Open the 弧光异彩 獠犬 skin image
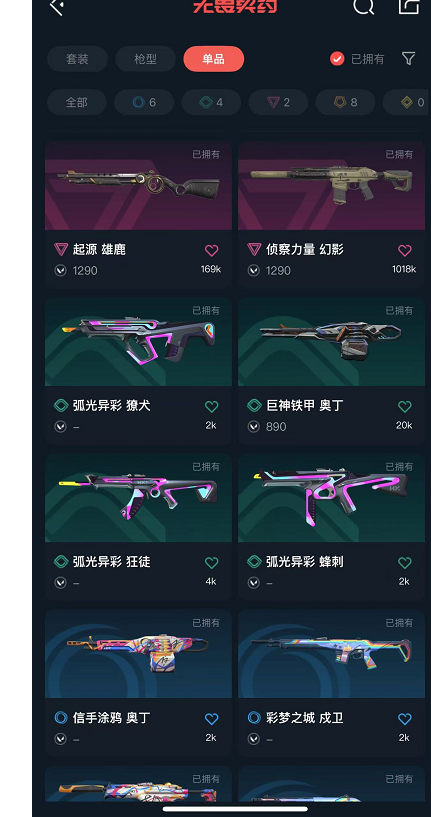 pos(138,342)
